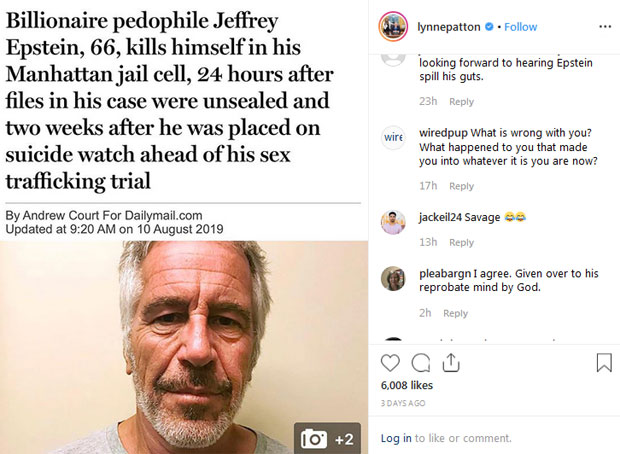
Task: Share the post using the share icon
Action: tap(450, 362)
